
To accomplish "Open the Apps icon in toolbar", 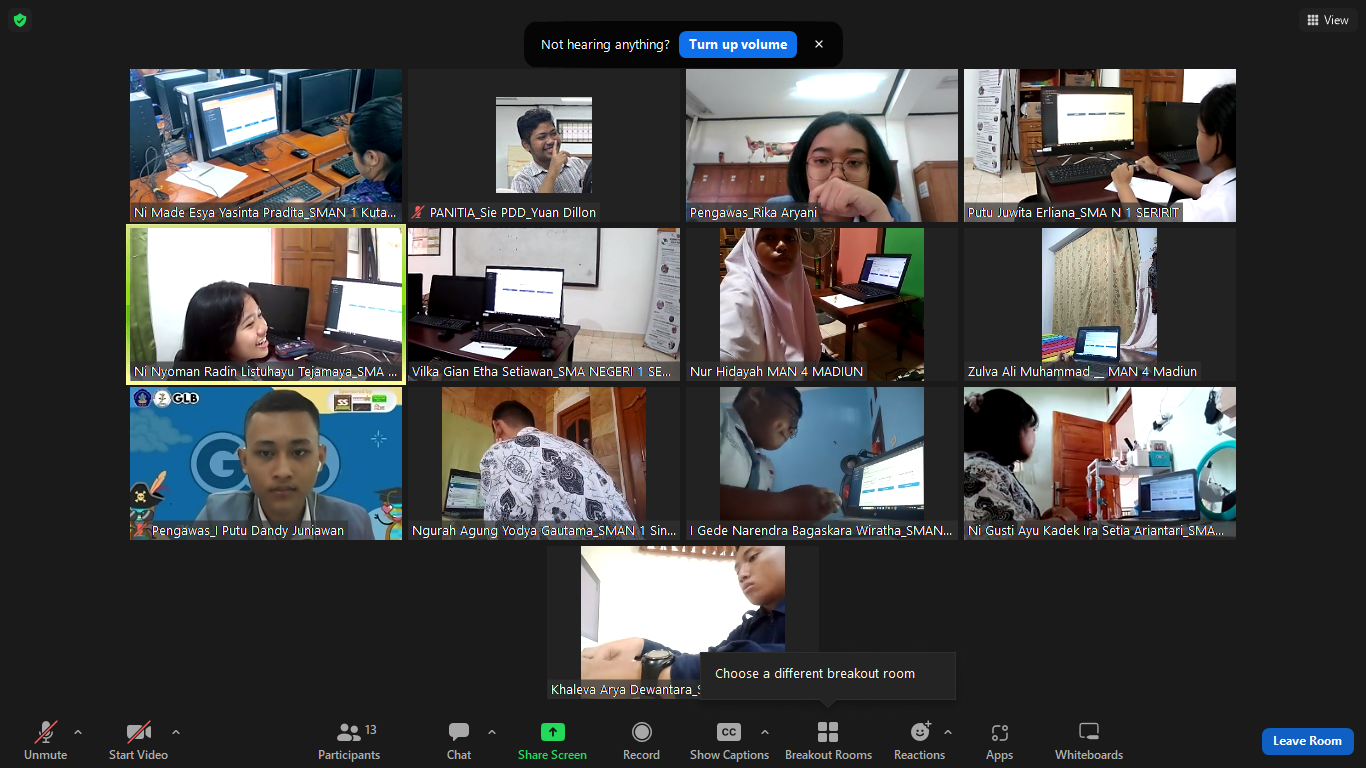I will point(999,733).
